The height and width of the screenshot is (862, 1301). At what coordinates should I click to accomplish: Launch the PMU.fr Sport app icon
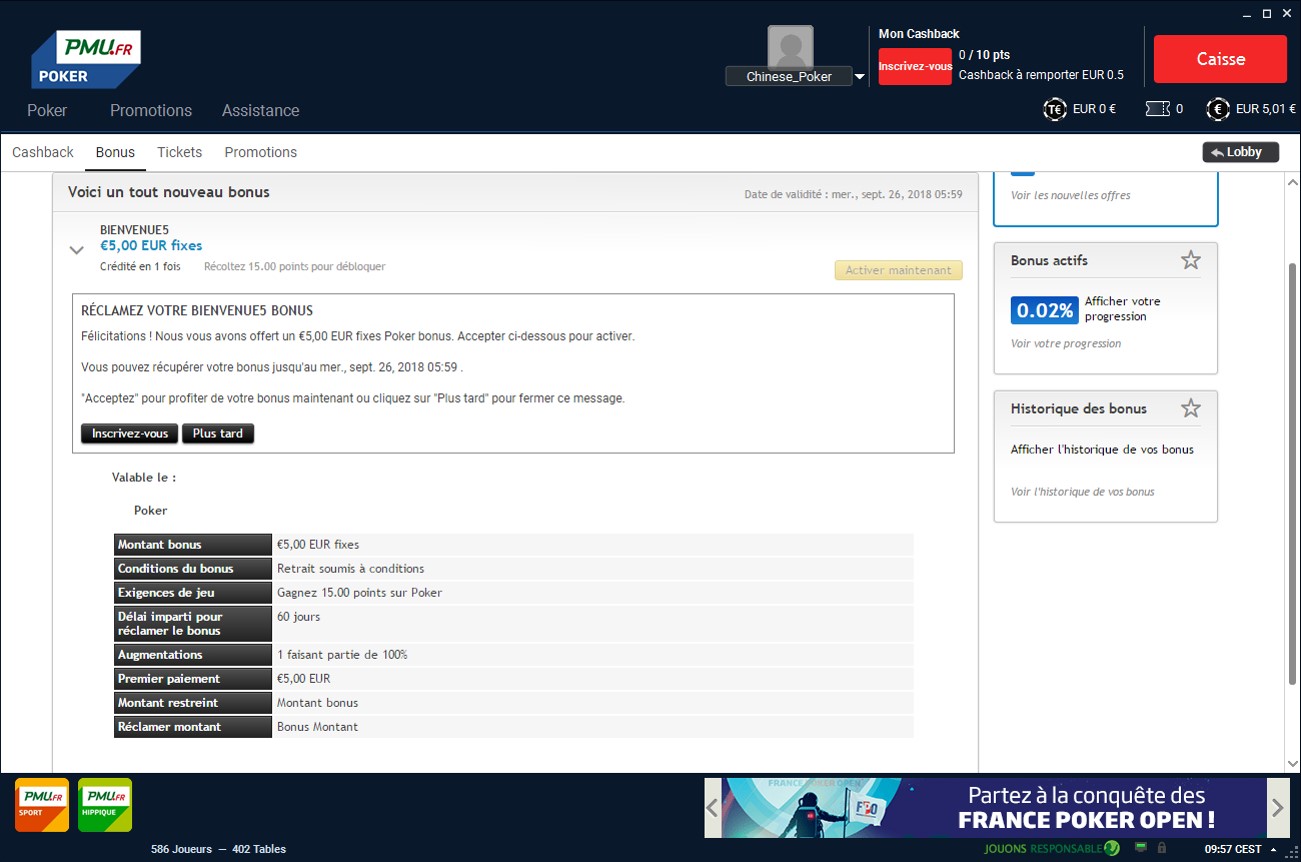coord(42,805)
